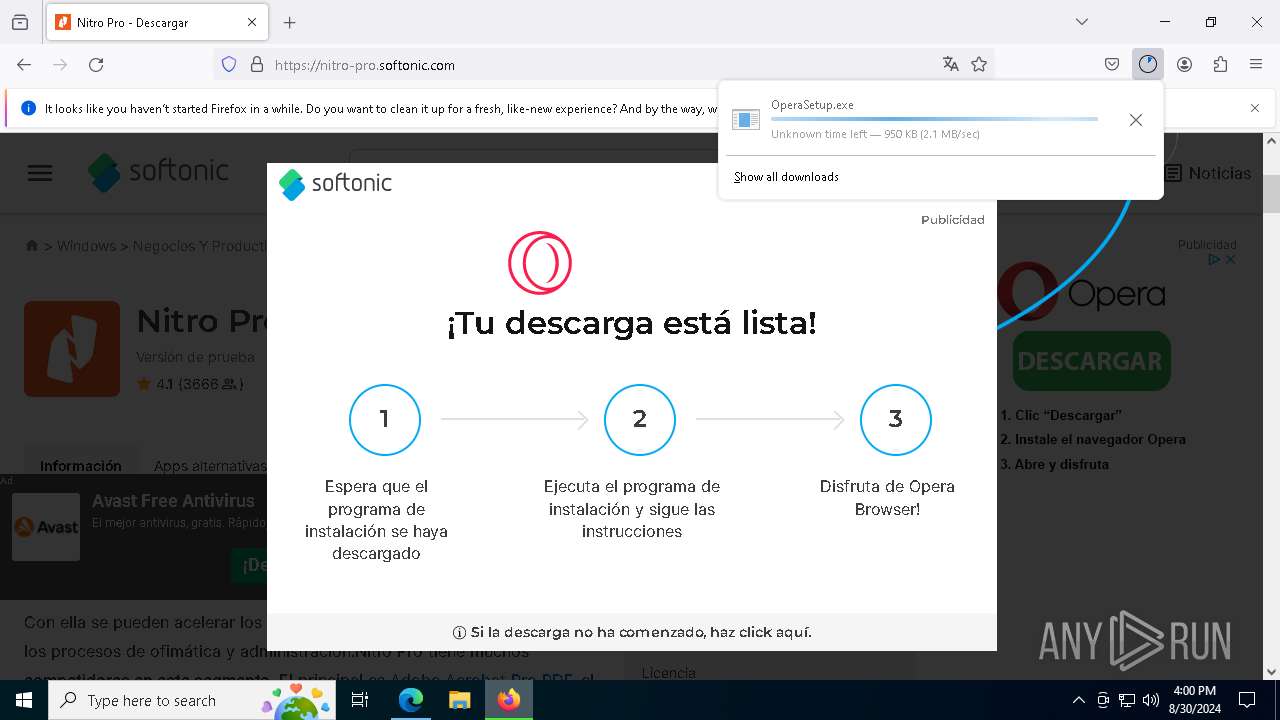
Task: Open Task View on the taskbar
Action: click(360, 700)
